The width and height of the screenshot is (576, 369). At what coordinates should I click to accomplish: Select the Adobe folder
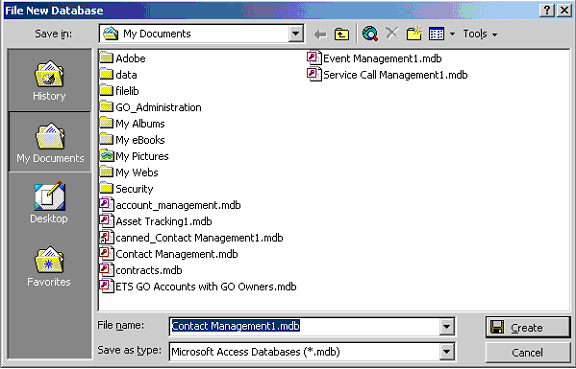pyautogui.click(x=123, y=58)
